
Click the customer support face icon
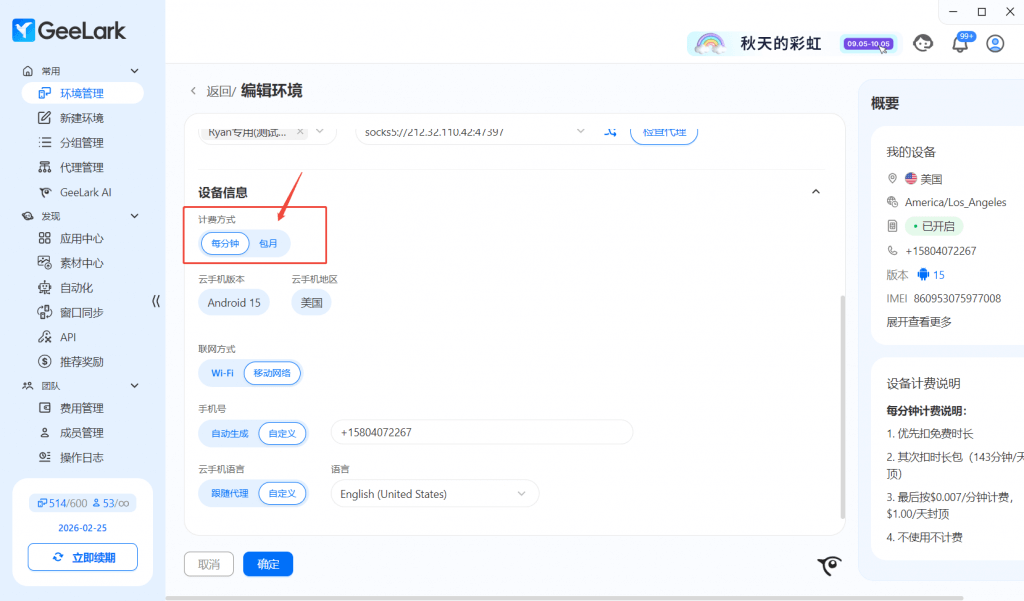click(x=924, y=43)
